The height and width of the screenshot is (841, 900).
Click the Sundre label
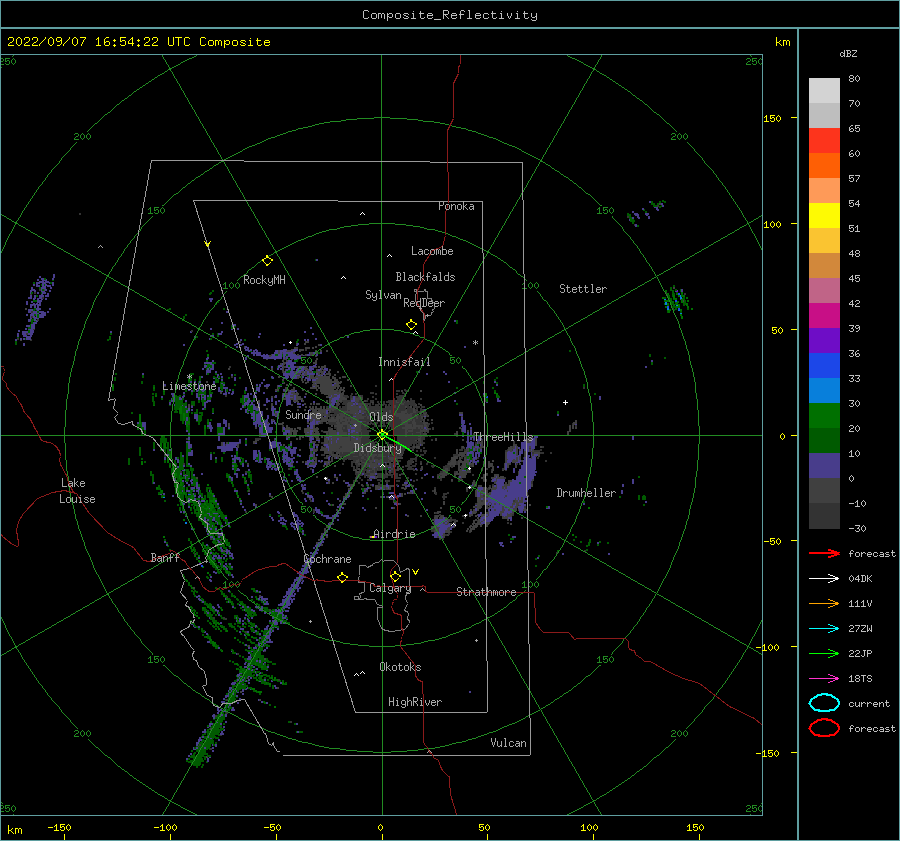pyautogui.click(x=303, y=415)
